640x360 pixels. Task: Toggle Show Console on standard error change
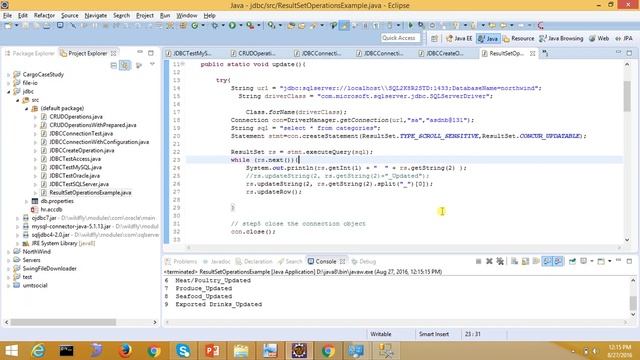pos(558,261)
